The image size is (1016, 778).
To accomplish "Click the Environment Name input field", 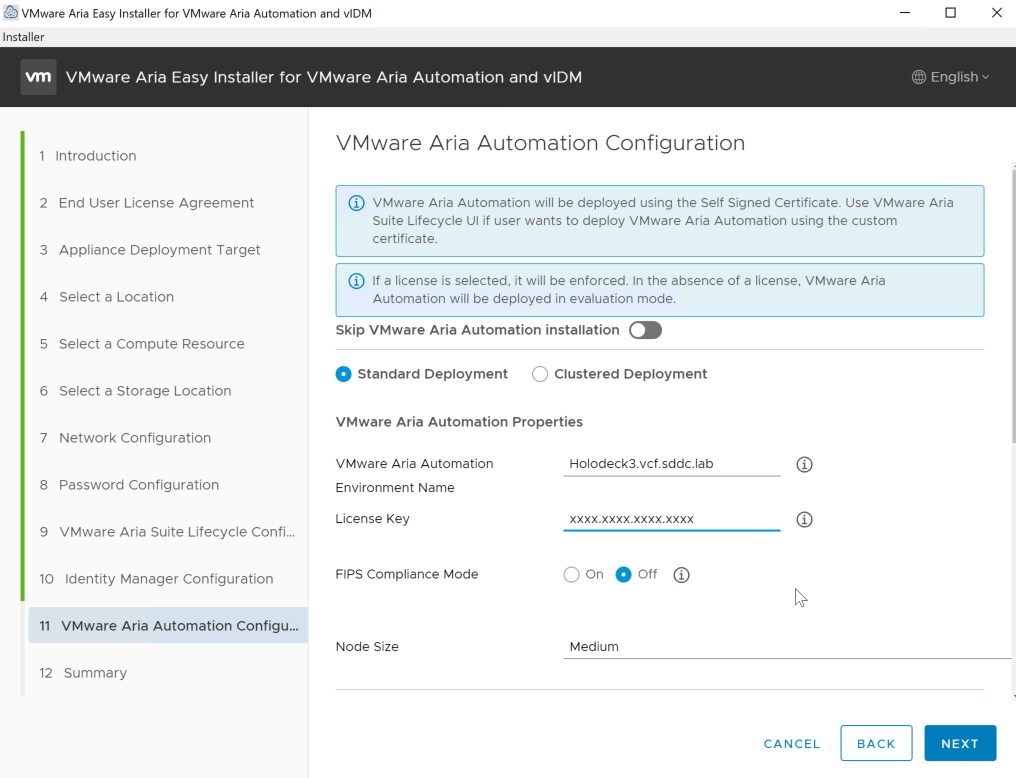I will pos(671,464).
